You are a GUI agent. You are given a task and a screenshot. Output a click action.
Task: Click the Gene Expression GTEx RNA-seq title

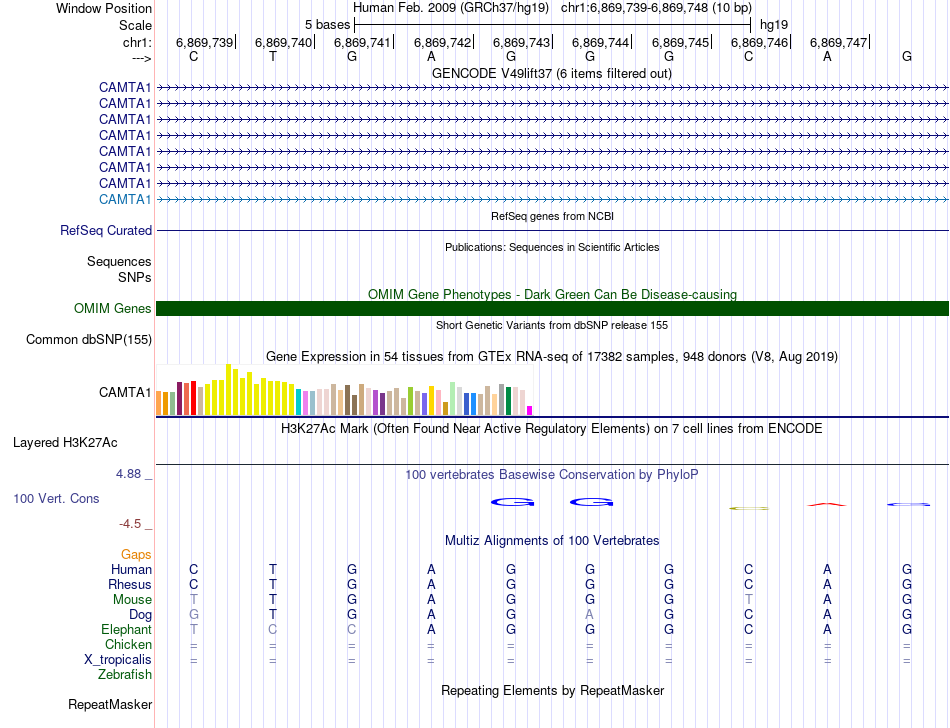pyautogui.click(x=551, y=356)
